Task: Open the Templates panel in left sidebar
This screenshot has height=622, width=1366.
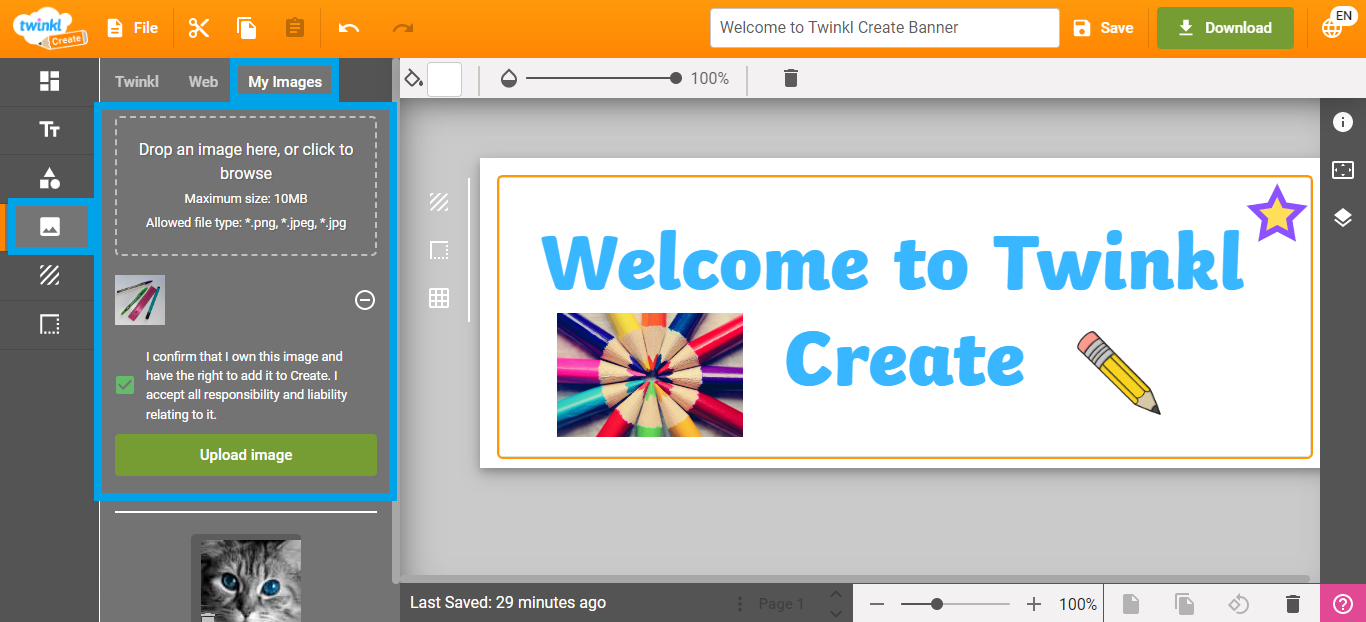Action: coord(49,82)
